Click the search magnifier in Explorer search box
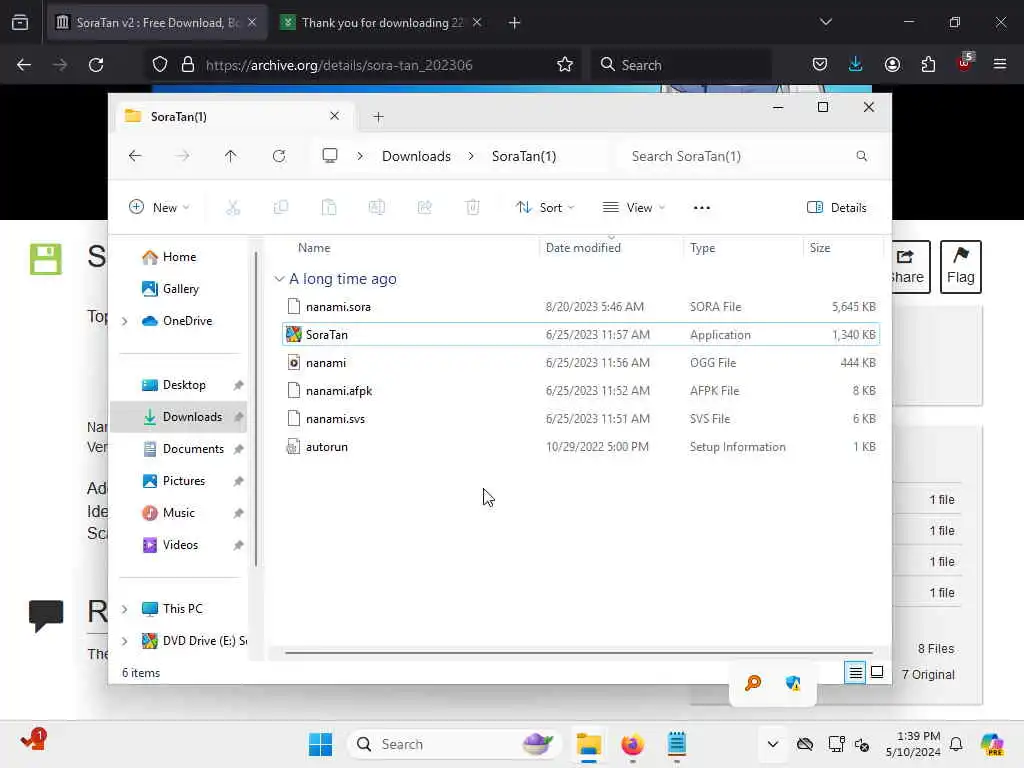 [861, 156]
